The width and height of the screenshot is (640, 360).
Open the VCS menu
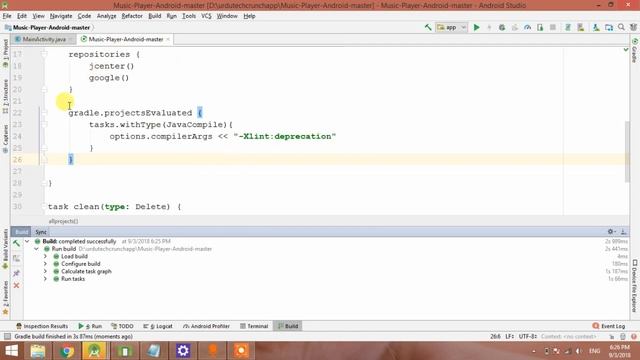coord(206,16)
